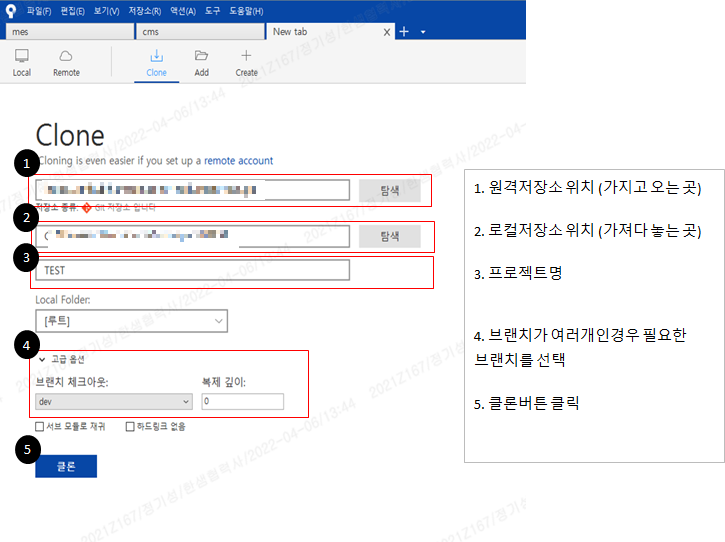Click the 복제 깊이 input field
Screen dimensions: 725x542
(x=243, y=401)
